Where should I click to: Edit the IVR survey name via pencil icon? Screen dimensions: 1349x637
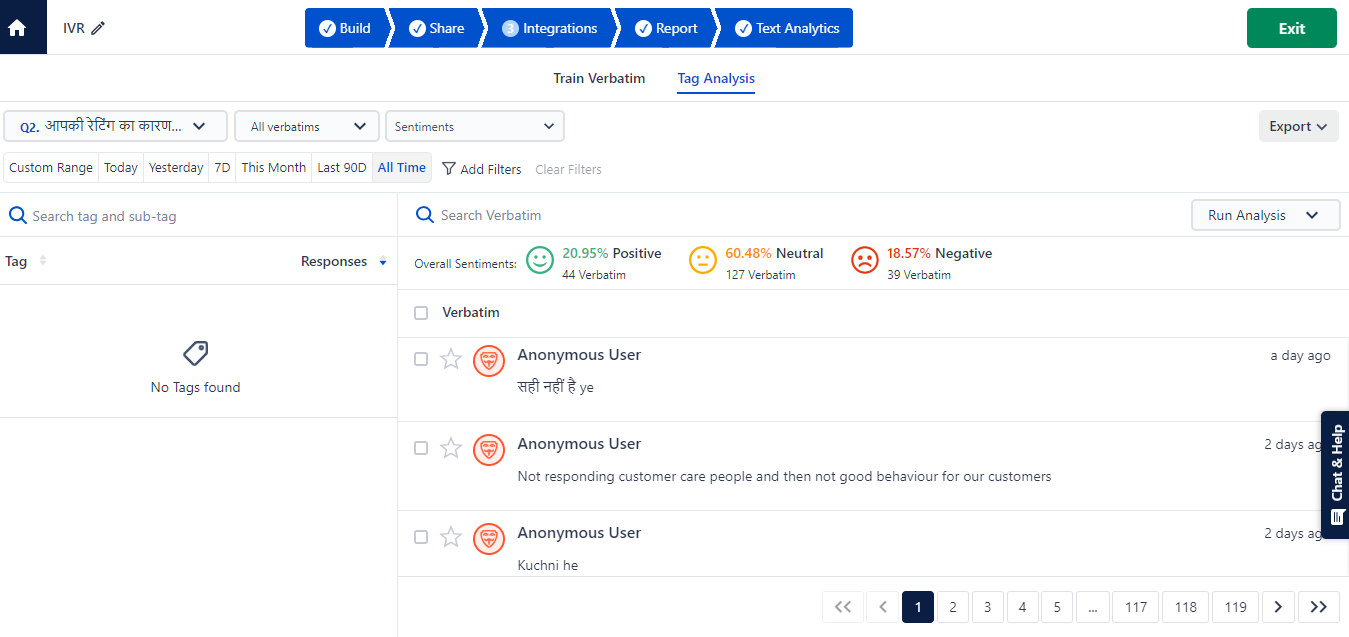coord(100,28)
